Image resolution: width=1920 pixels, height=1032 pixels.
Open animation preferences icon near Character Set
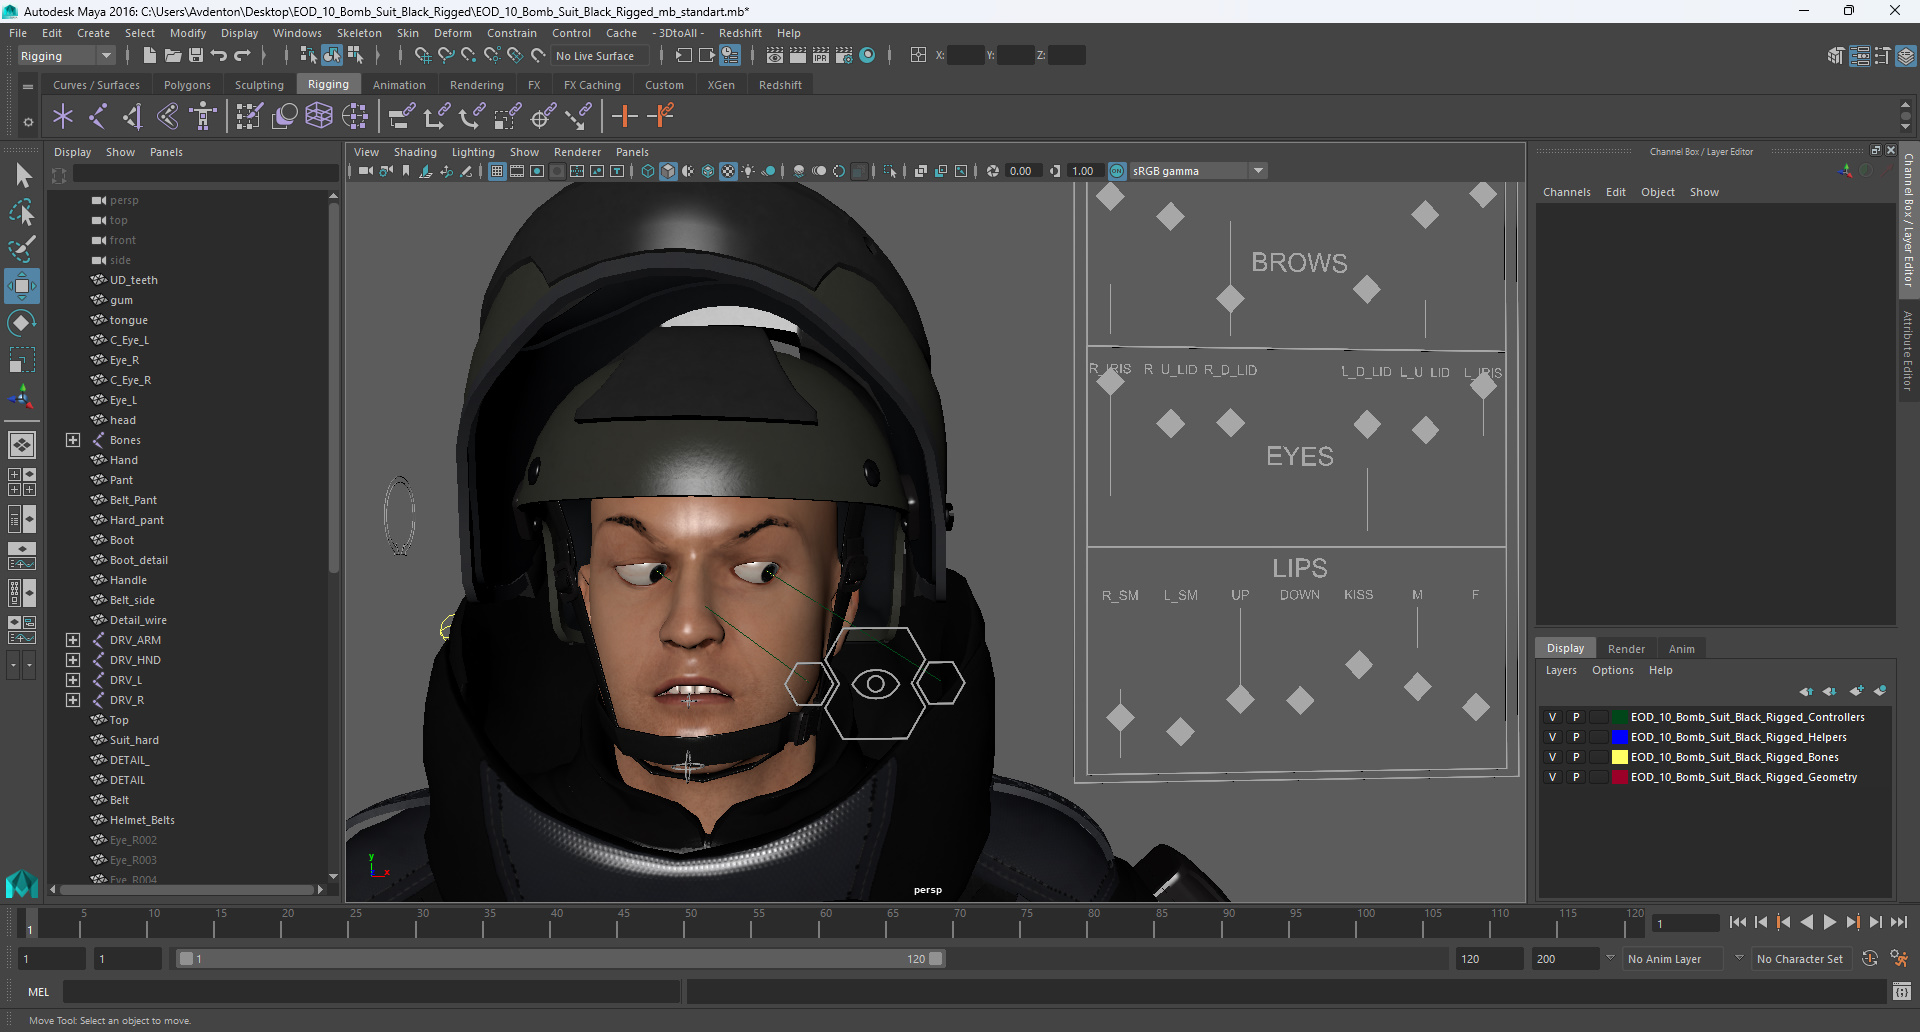1899,959
